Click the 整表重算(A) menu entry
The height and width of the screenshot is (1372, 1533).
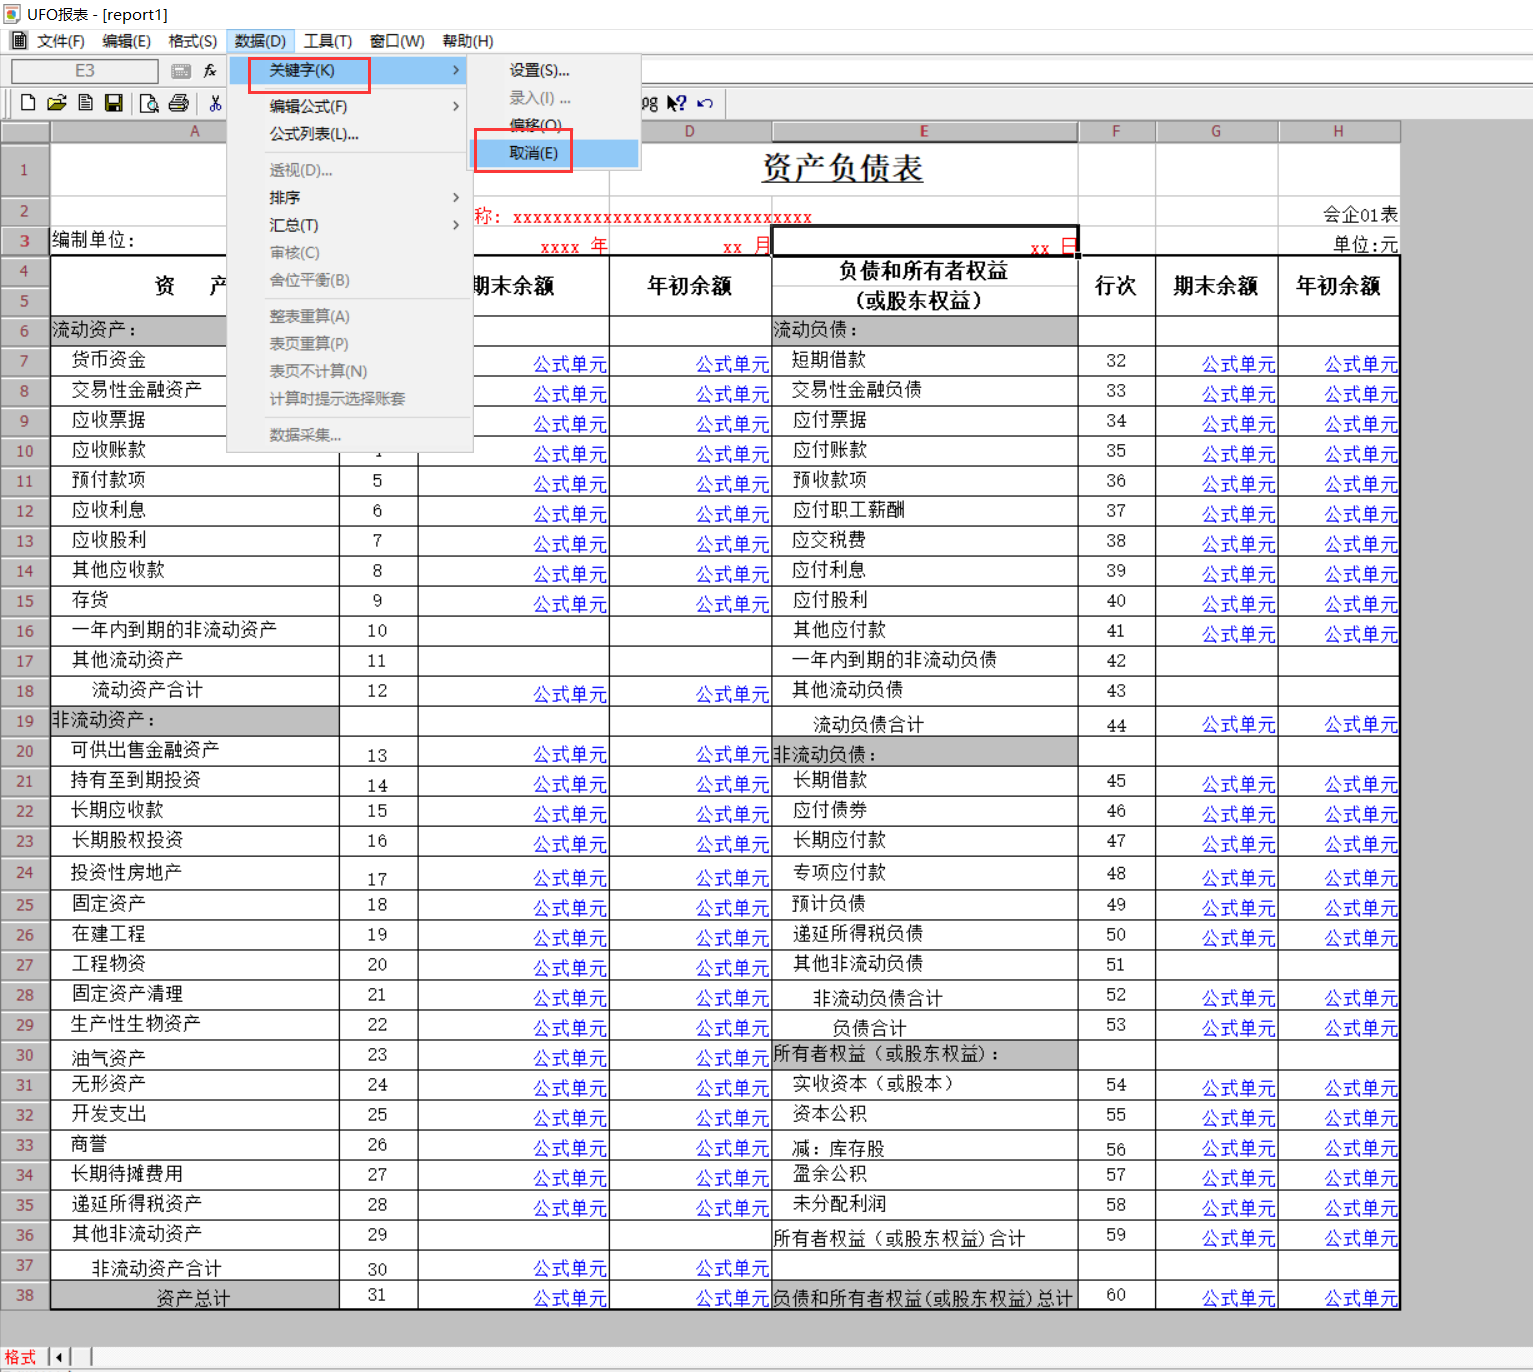coord(350,316)
